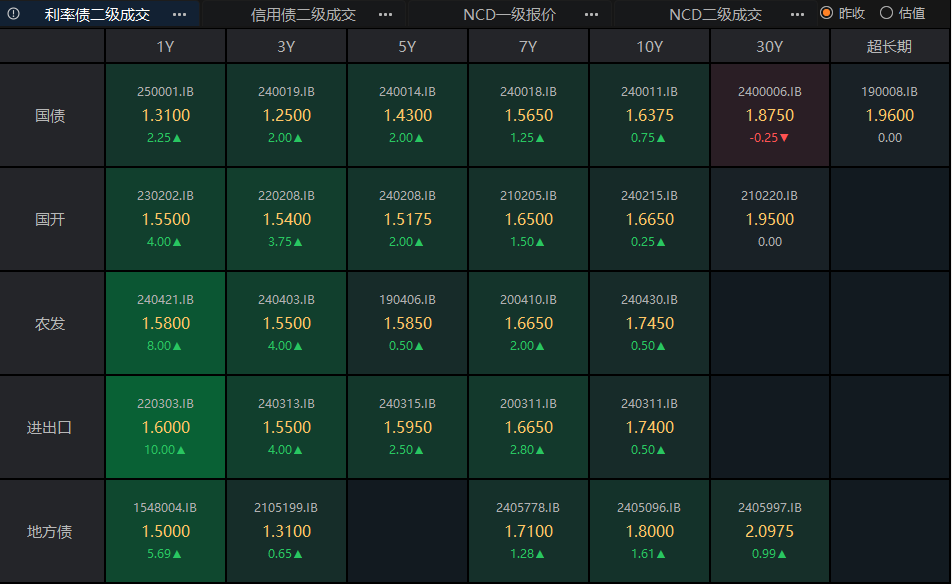Switch to the 信用债二级成交 tab
This screenshot has height=584, width=952.
303,14
